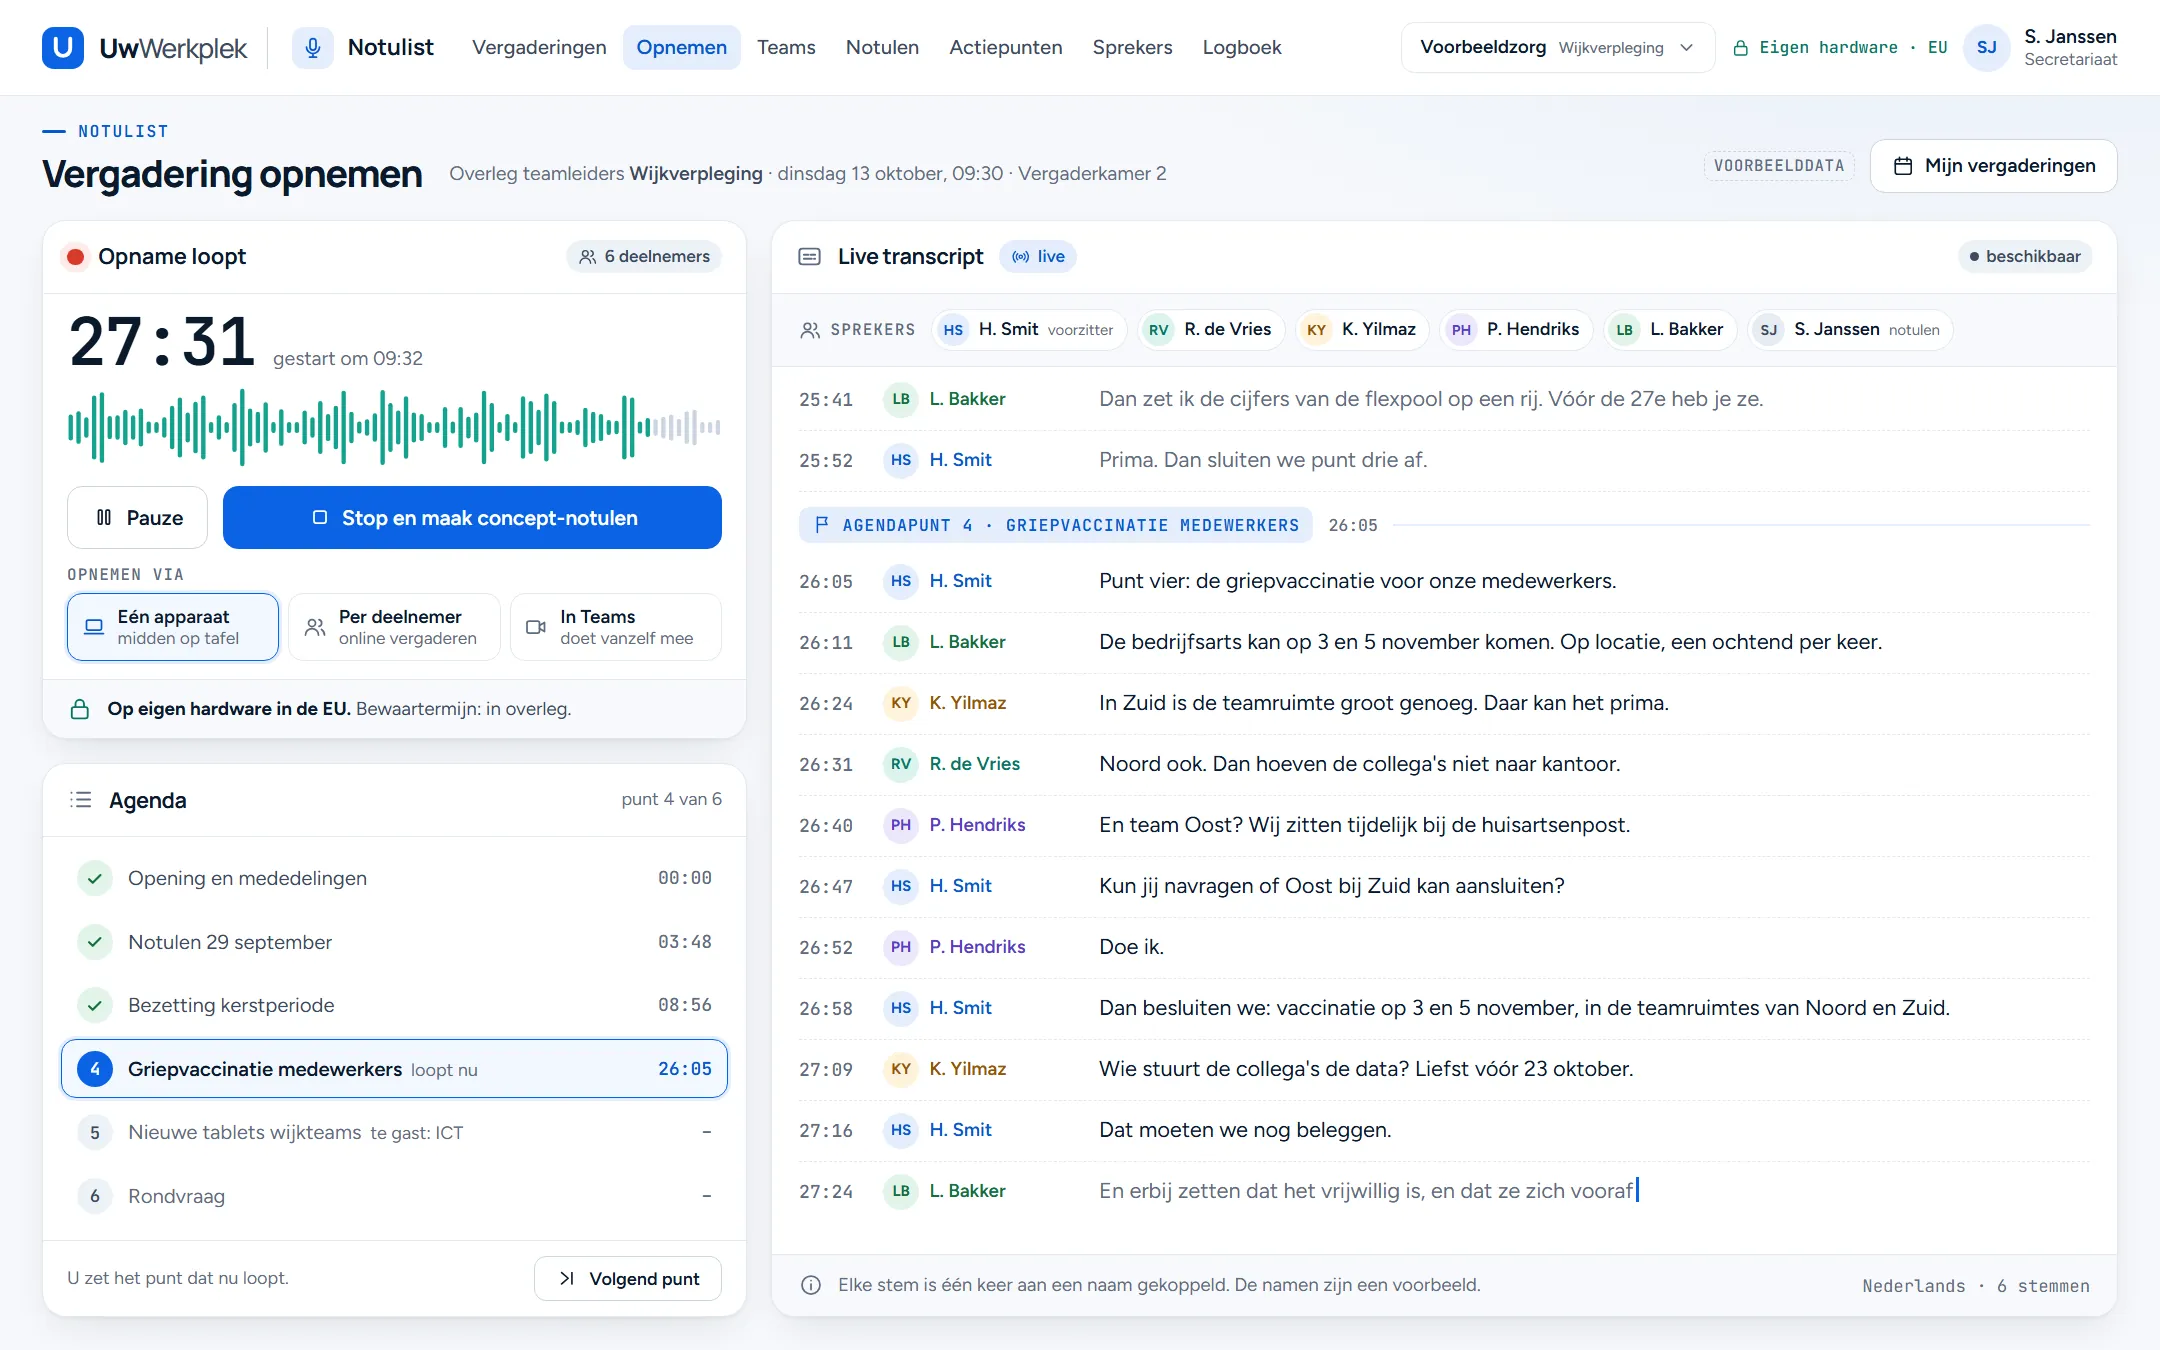Click the red recording indicator dot

pyautogui.click(x=75, y=257)
